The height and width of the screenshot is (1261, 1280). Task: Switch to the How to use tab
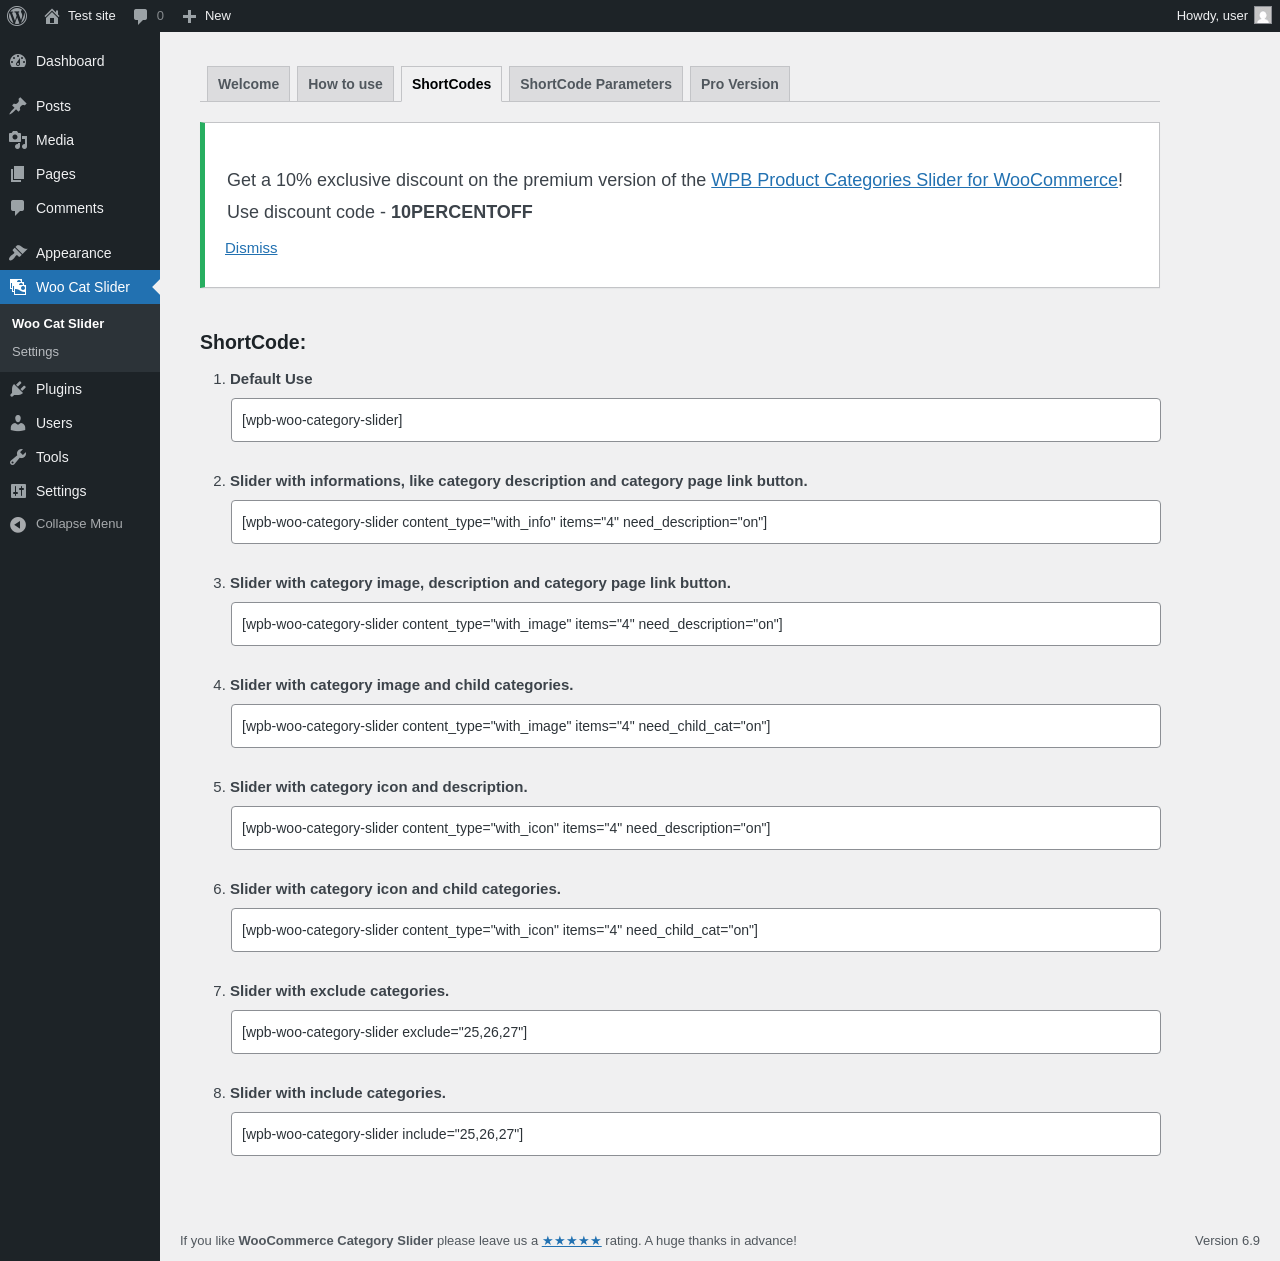[x=345, y=84]
